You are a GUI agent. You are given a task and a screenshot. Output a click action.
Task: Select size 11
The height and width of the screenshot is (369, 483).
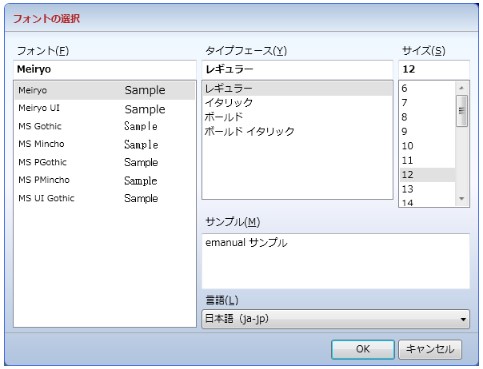coord(427,160)
